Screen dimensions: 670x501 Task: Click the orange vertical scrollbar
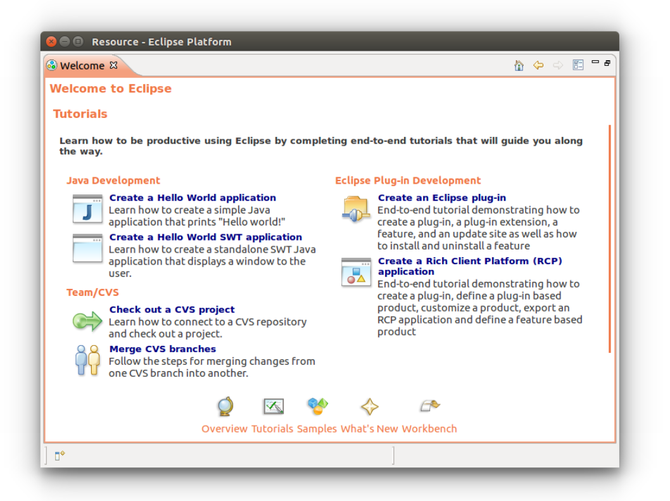pyautogui.click(x=610, y=239)
